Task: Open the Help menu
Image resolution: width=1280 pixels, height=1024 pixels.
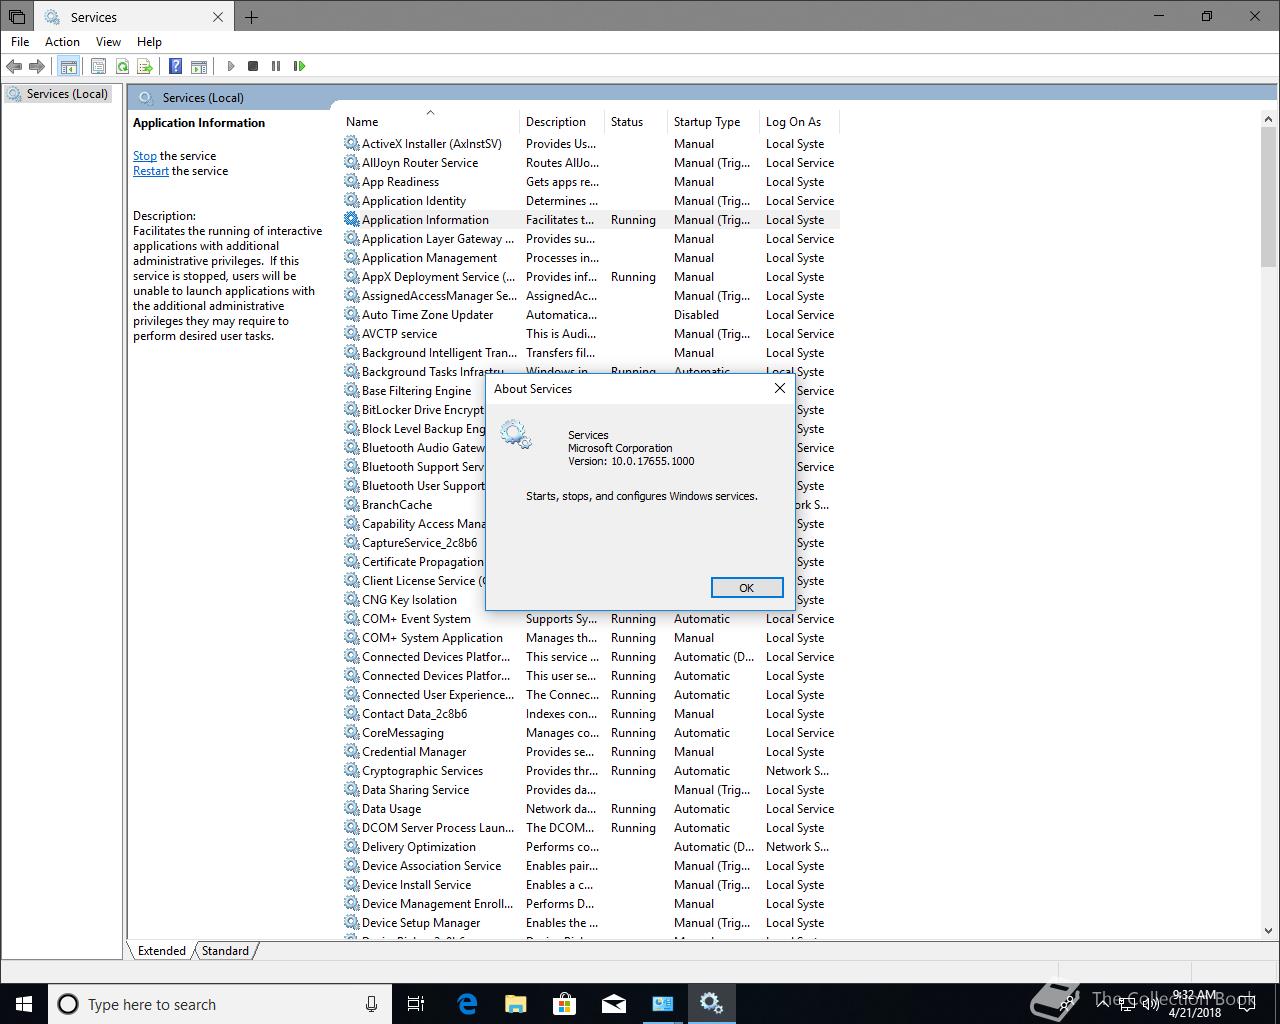Action: click(149, 42)
